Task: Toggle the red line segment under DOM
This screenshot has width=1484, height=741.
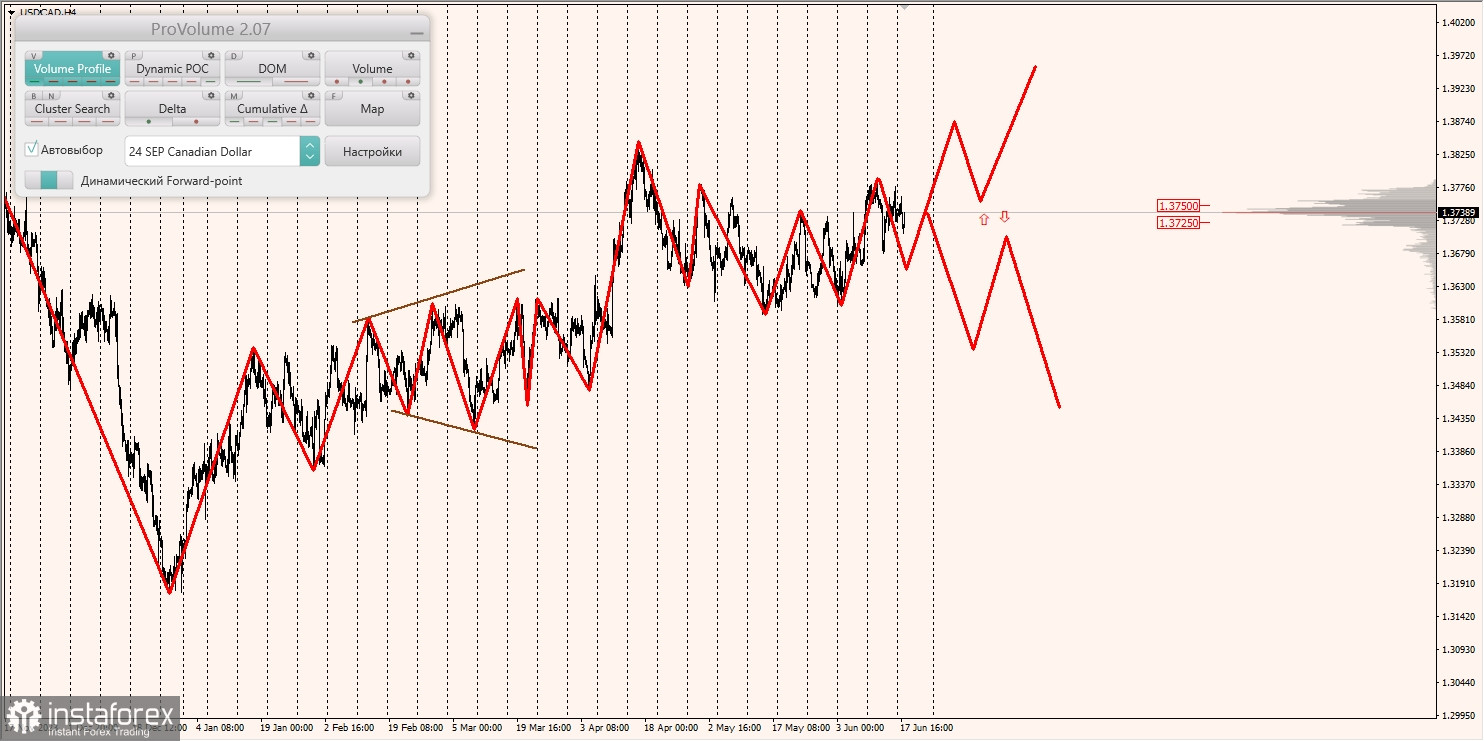Action: tap(296, 81)
